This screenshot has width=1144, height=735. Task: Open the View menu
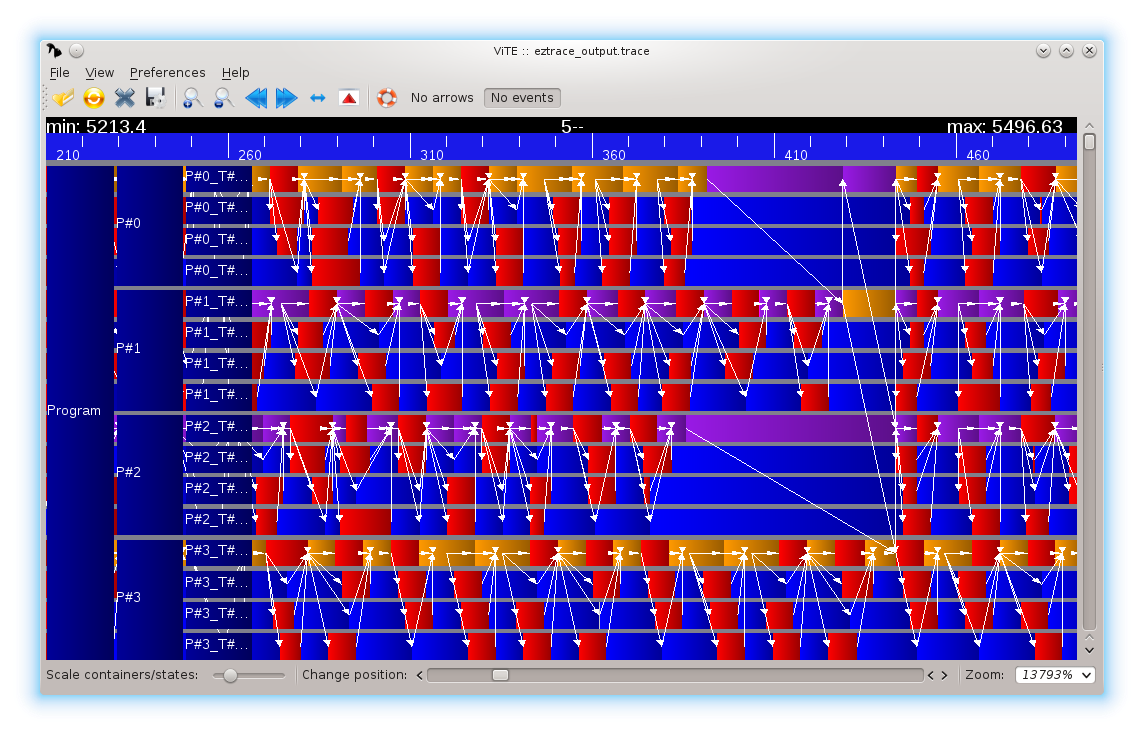(100, 73)
